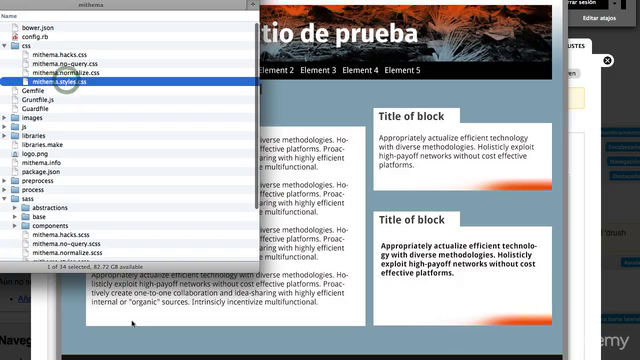
Task: Click the first Title of block heading
Action: coord(411,116)
